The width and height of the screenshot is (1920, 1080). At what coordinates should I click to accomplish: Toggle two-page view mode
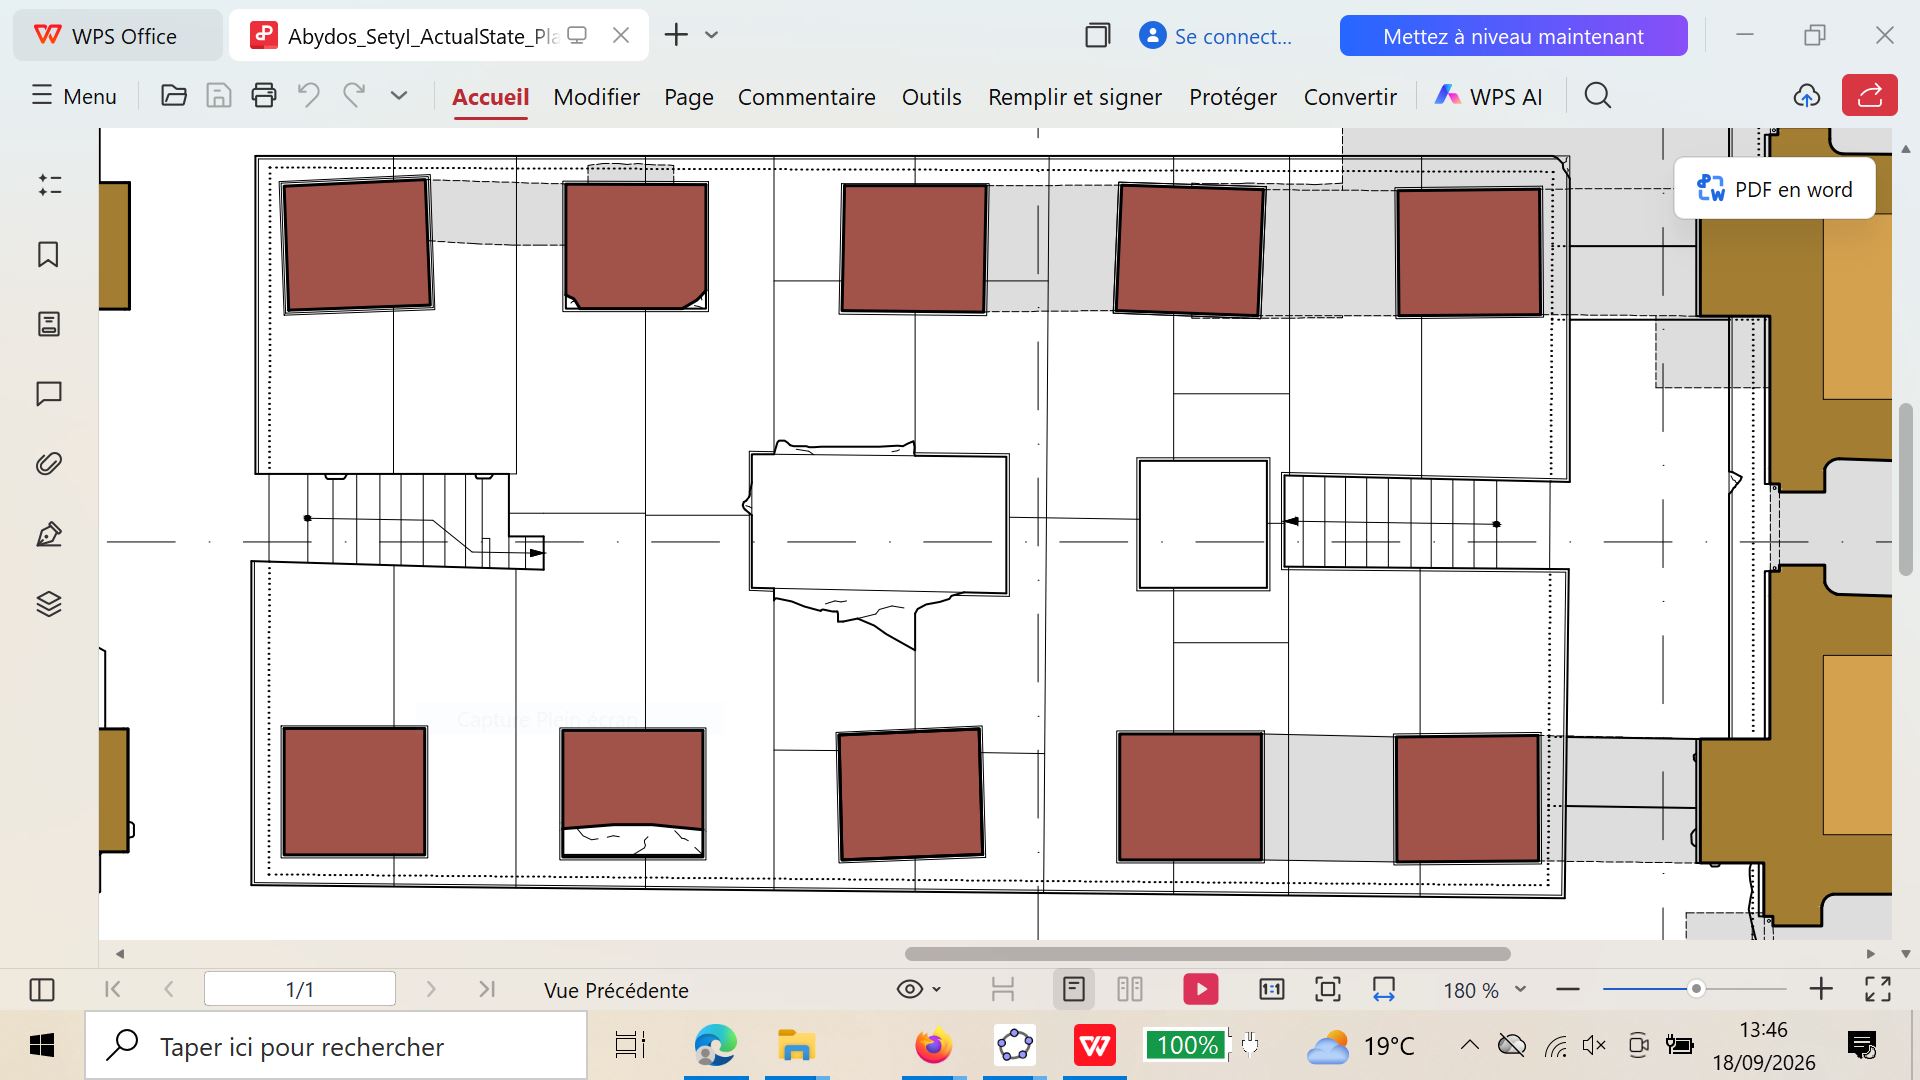(1130, 990)
